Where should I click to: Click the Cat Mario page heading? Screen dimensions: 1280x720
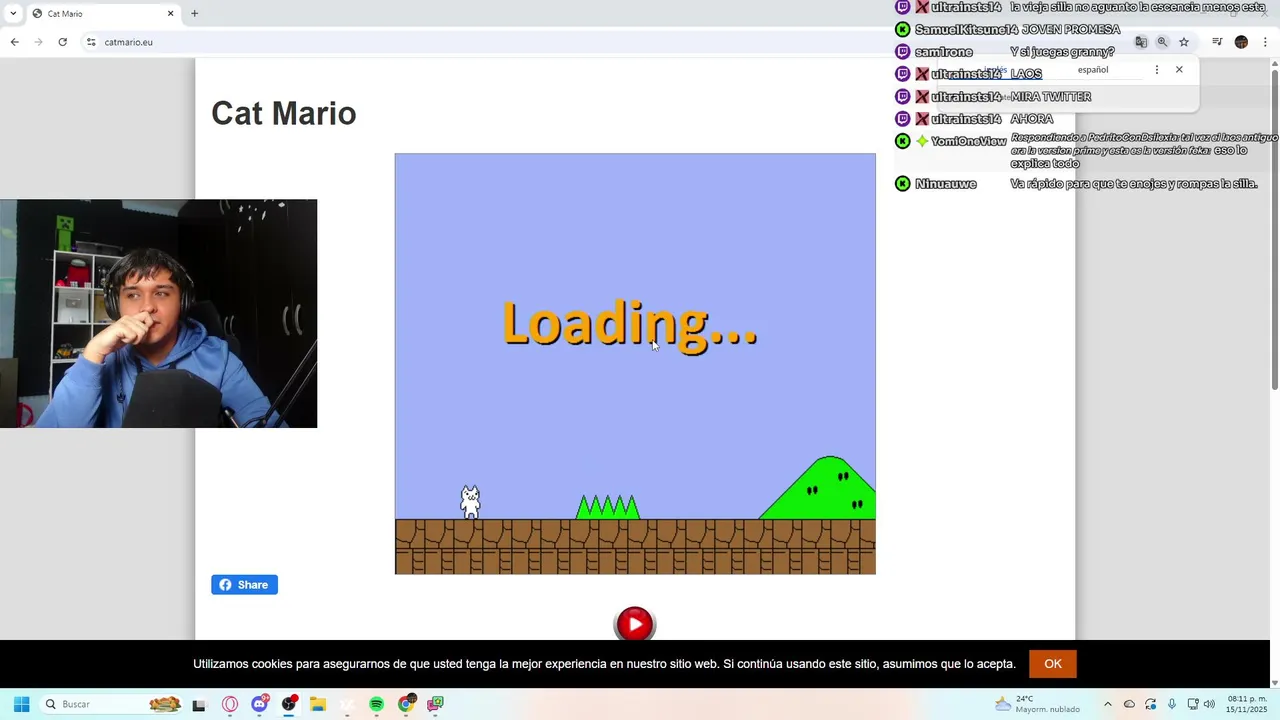(284, 113)
